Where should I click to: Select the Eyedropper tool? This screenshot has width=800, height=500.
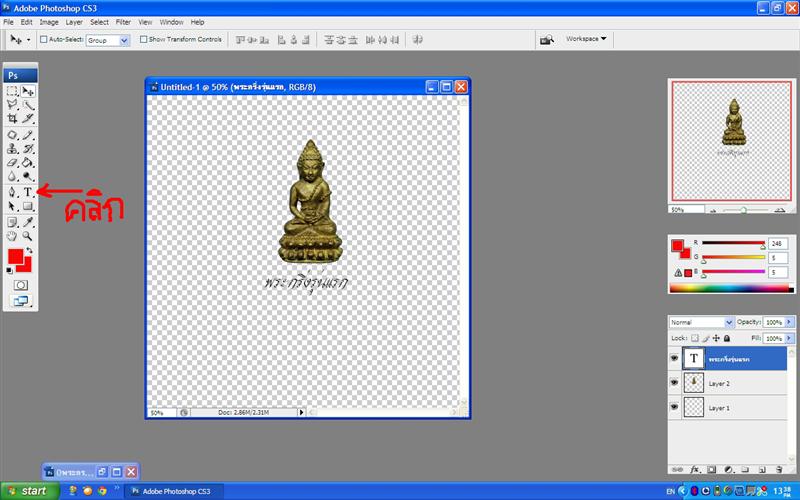point(29,221)
